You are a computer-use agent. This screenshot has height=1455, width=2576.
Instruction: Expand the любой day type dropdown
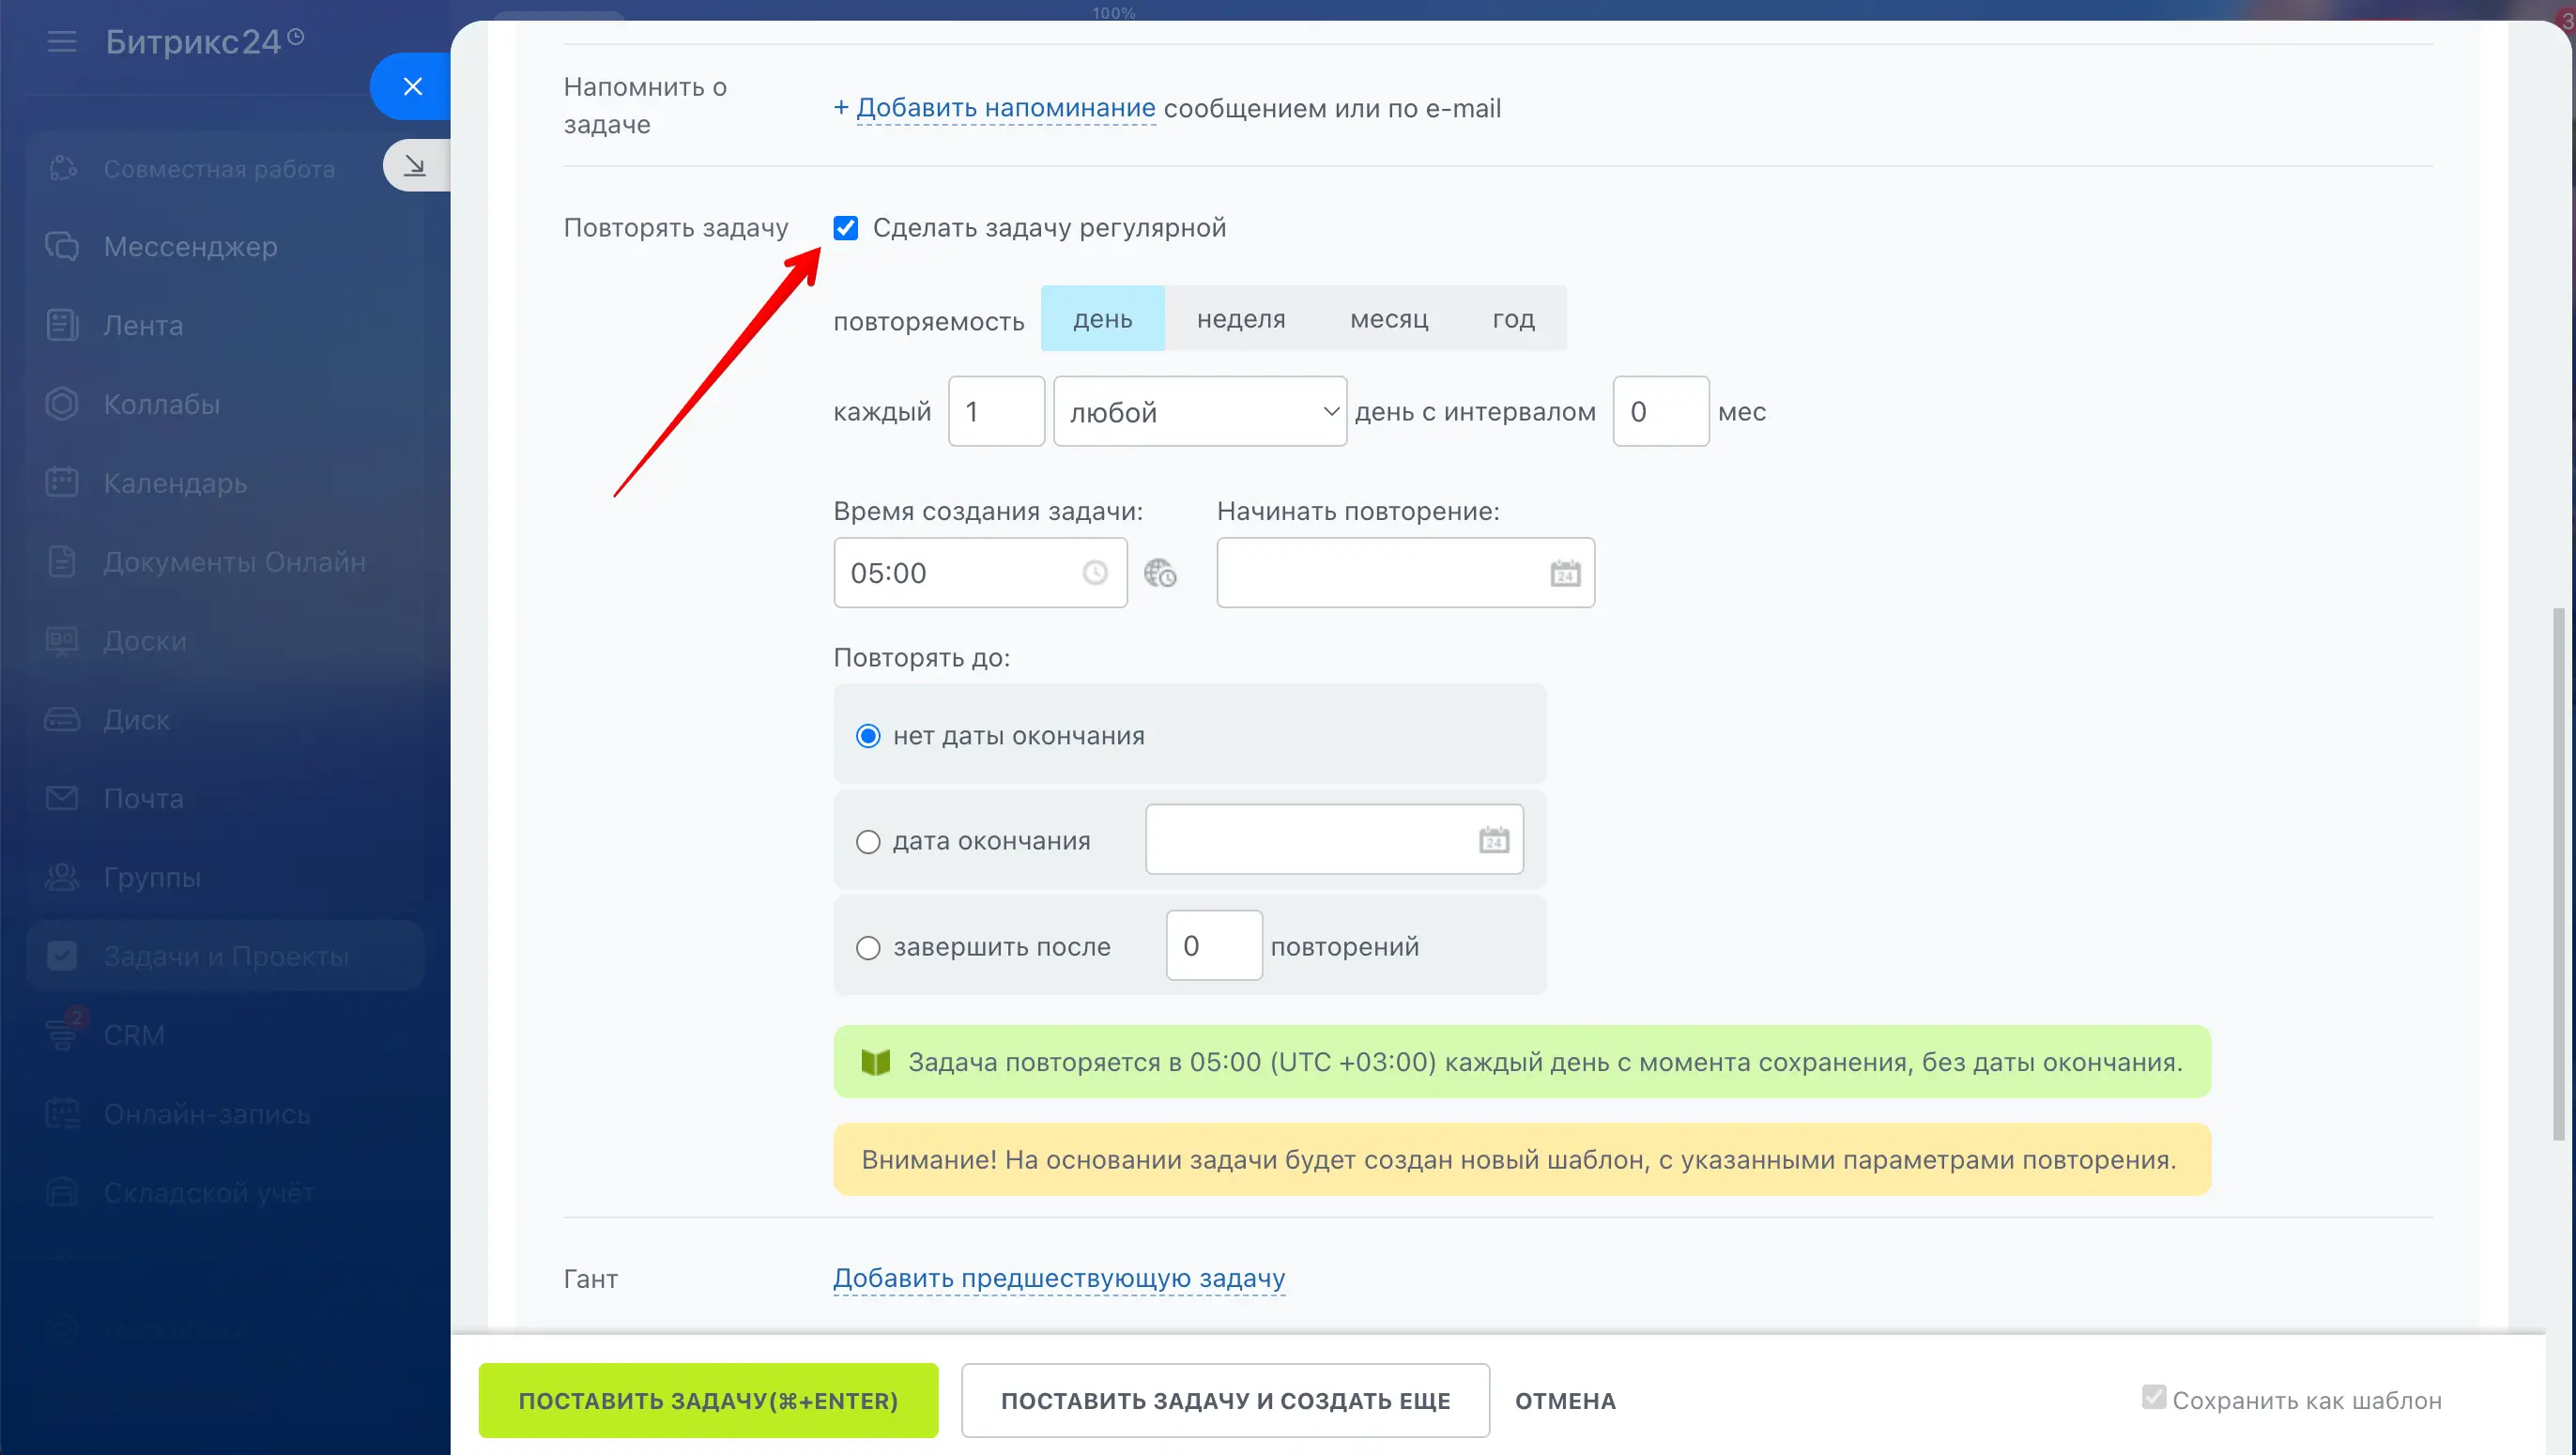[x=1200, y=412]
